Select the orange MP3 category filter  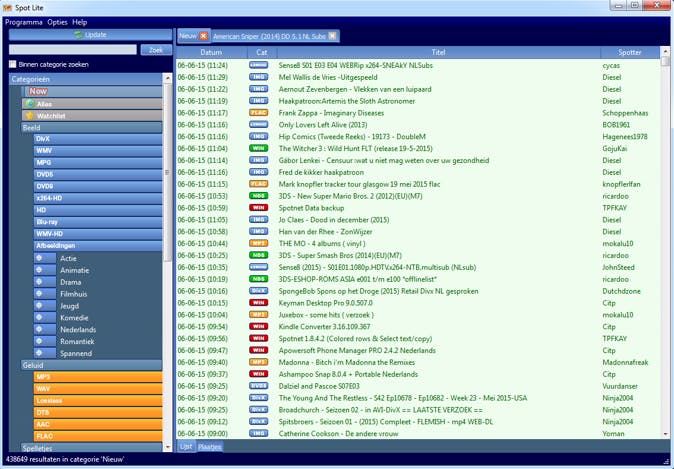[98, 377]
